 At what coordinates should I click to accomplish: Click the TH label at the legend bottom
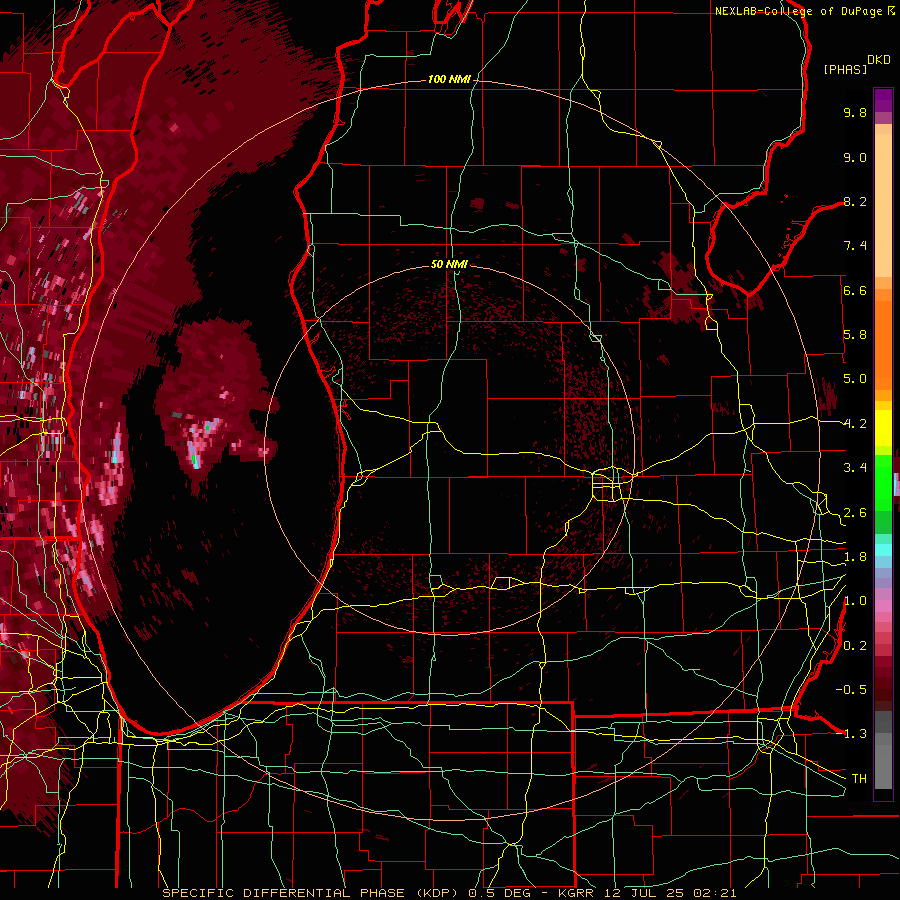(859, 779)
